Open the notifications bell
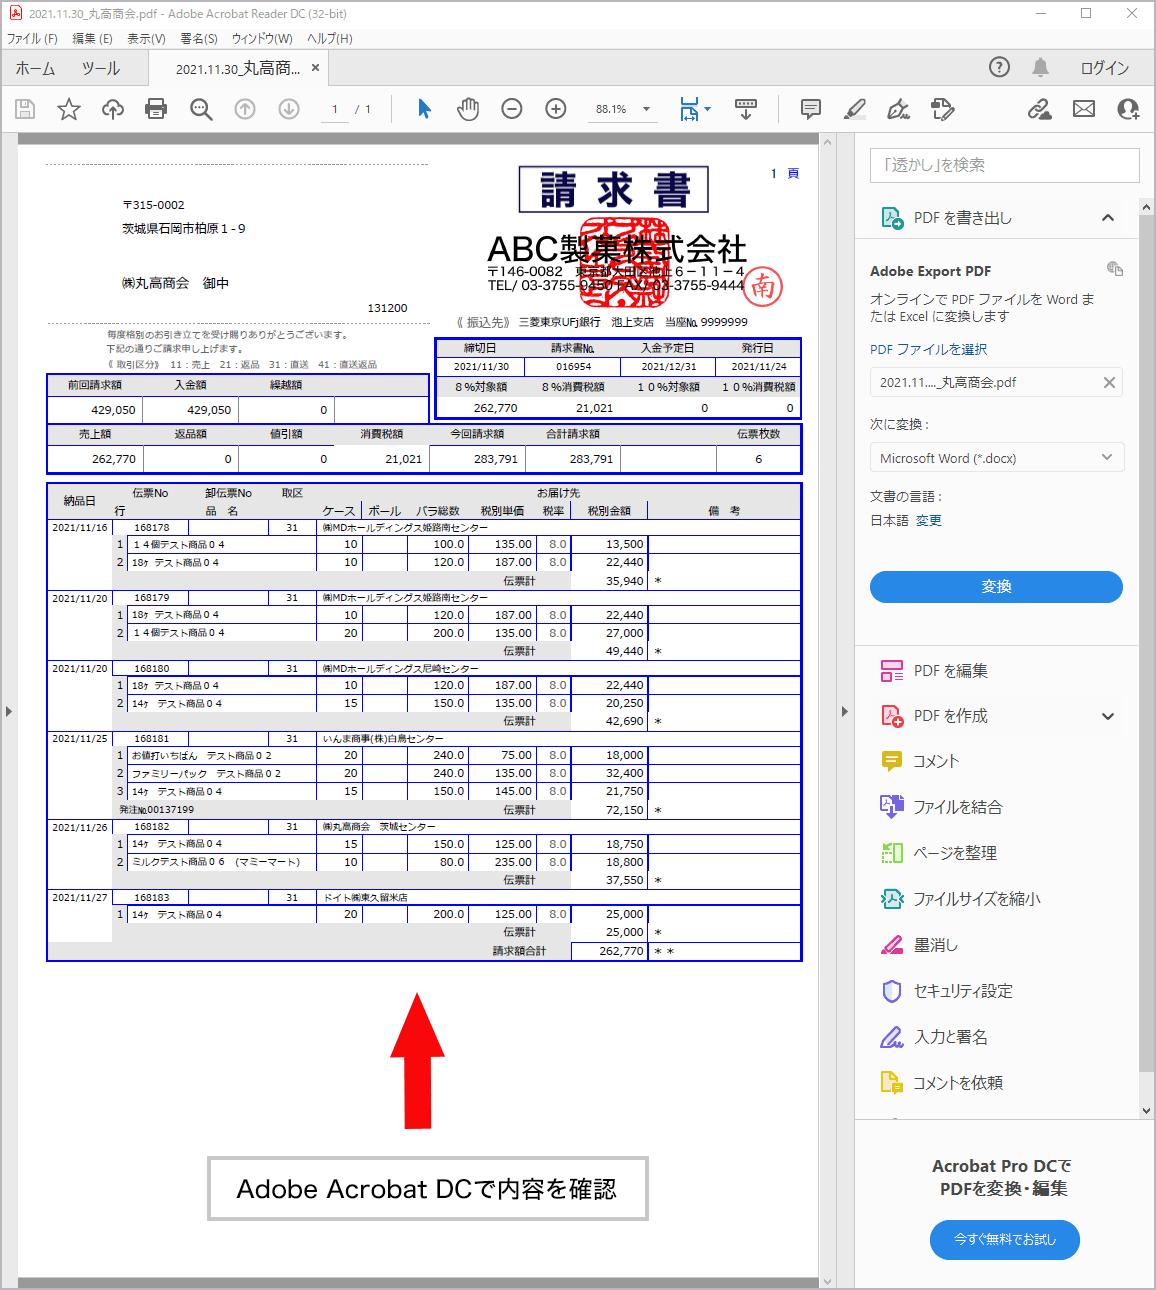1156x1290 pixels. pos(1041,67)
